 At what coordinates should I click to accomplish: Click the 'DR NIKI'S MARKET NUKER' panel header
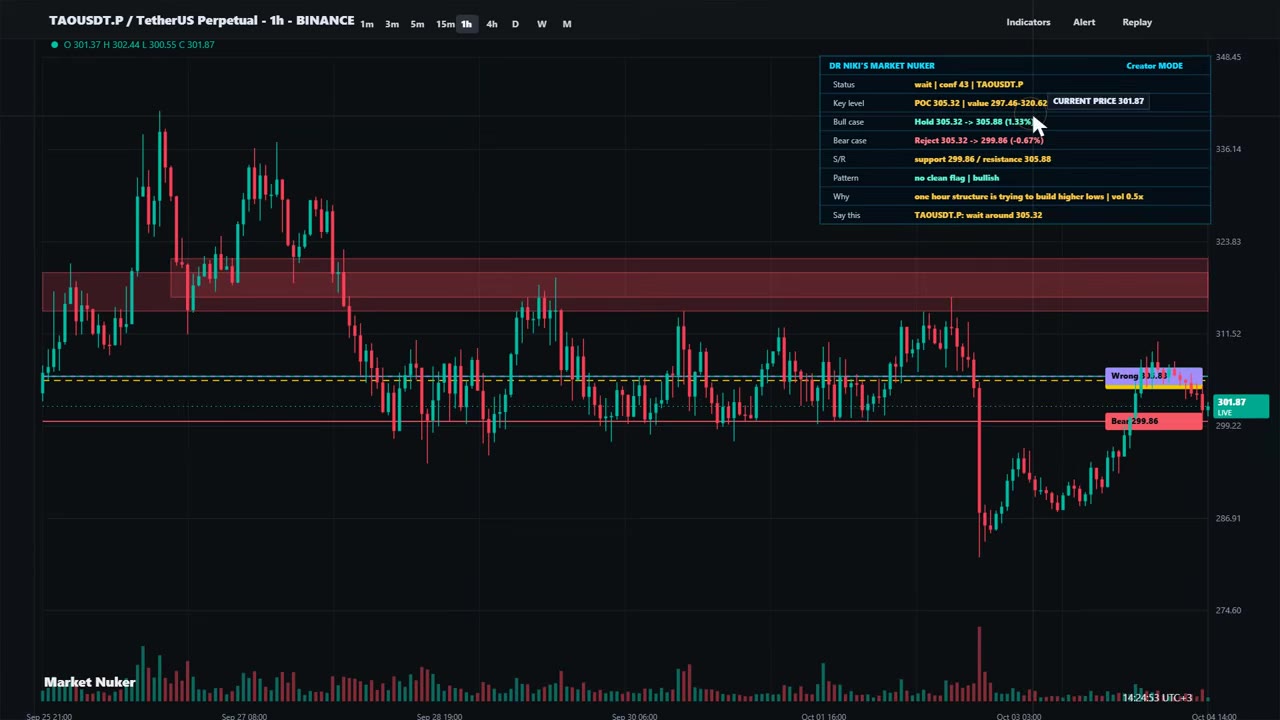pyautogui.click(x=882, y=66)
